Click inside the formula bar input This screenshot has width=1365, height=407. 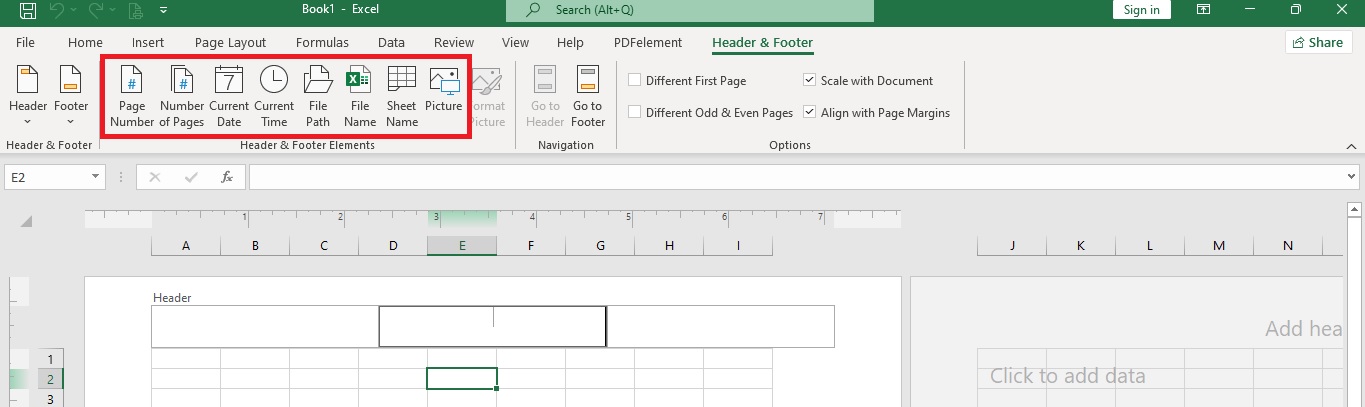(x=795, y=177)
